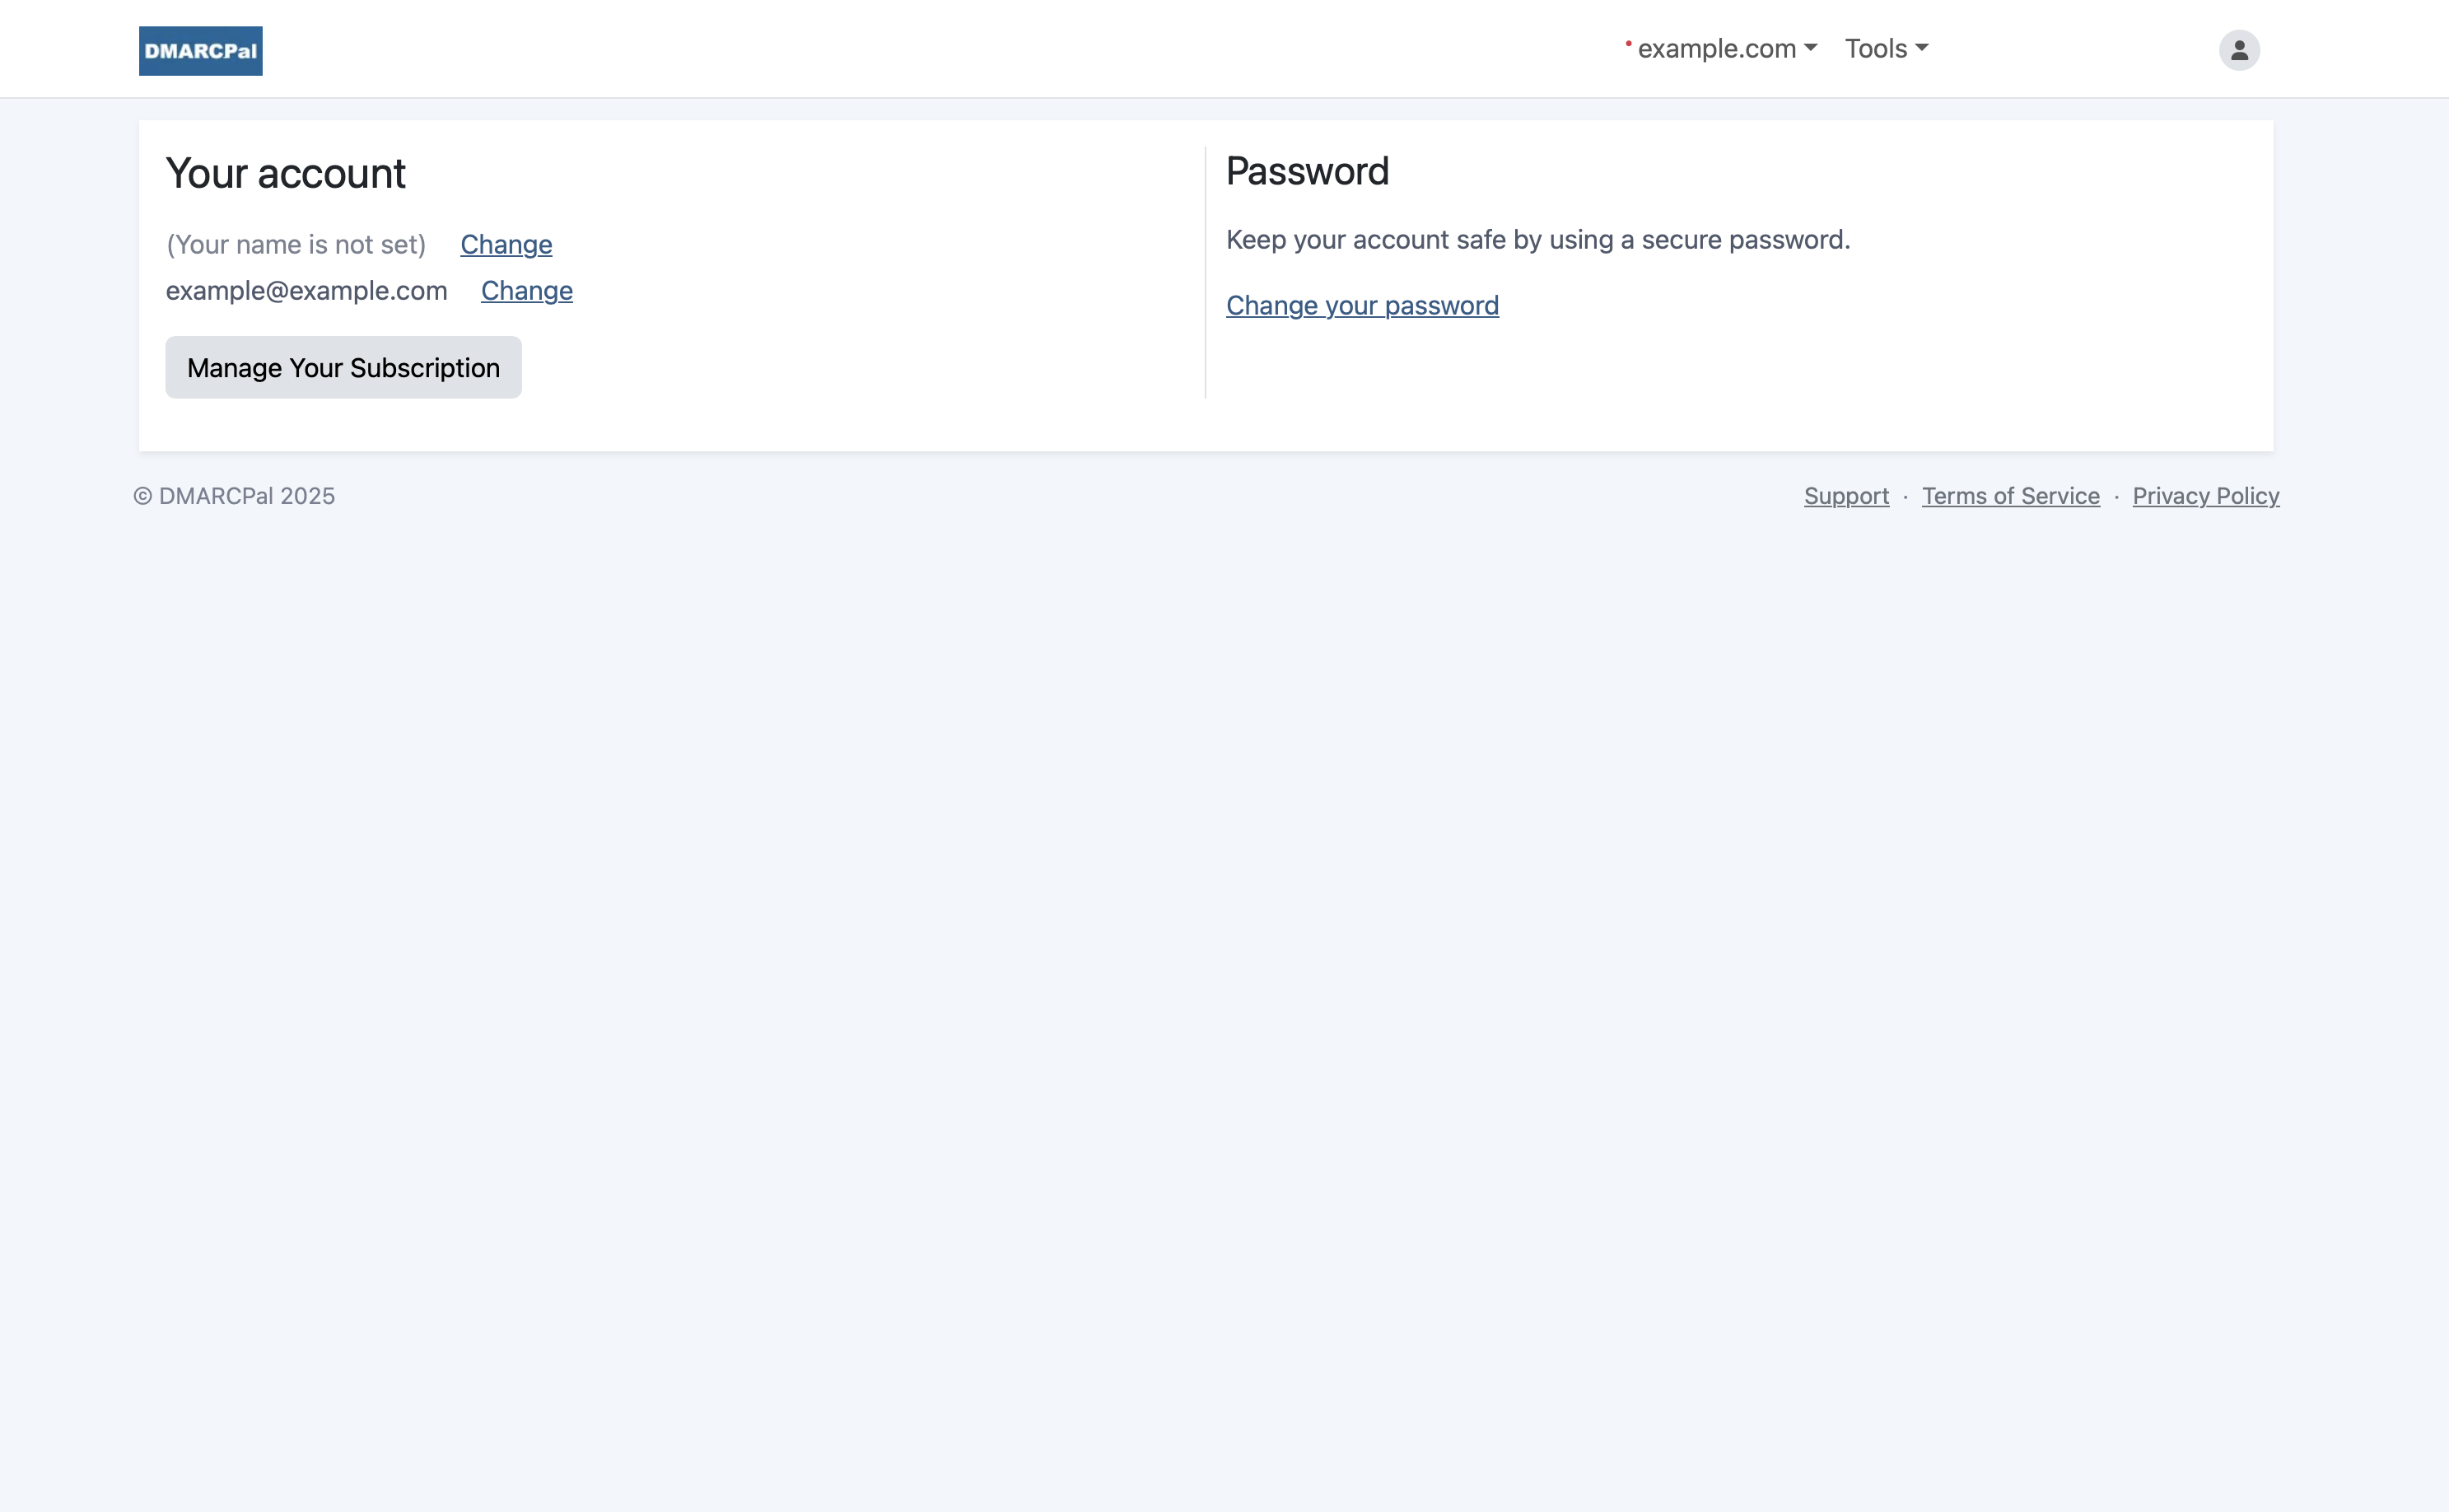Click the caret arrow next to example.com
This screenshot has width=2449, height=1512.
pyautogui.click(x=1810, y=48)
